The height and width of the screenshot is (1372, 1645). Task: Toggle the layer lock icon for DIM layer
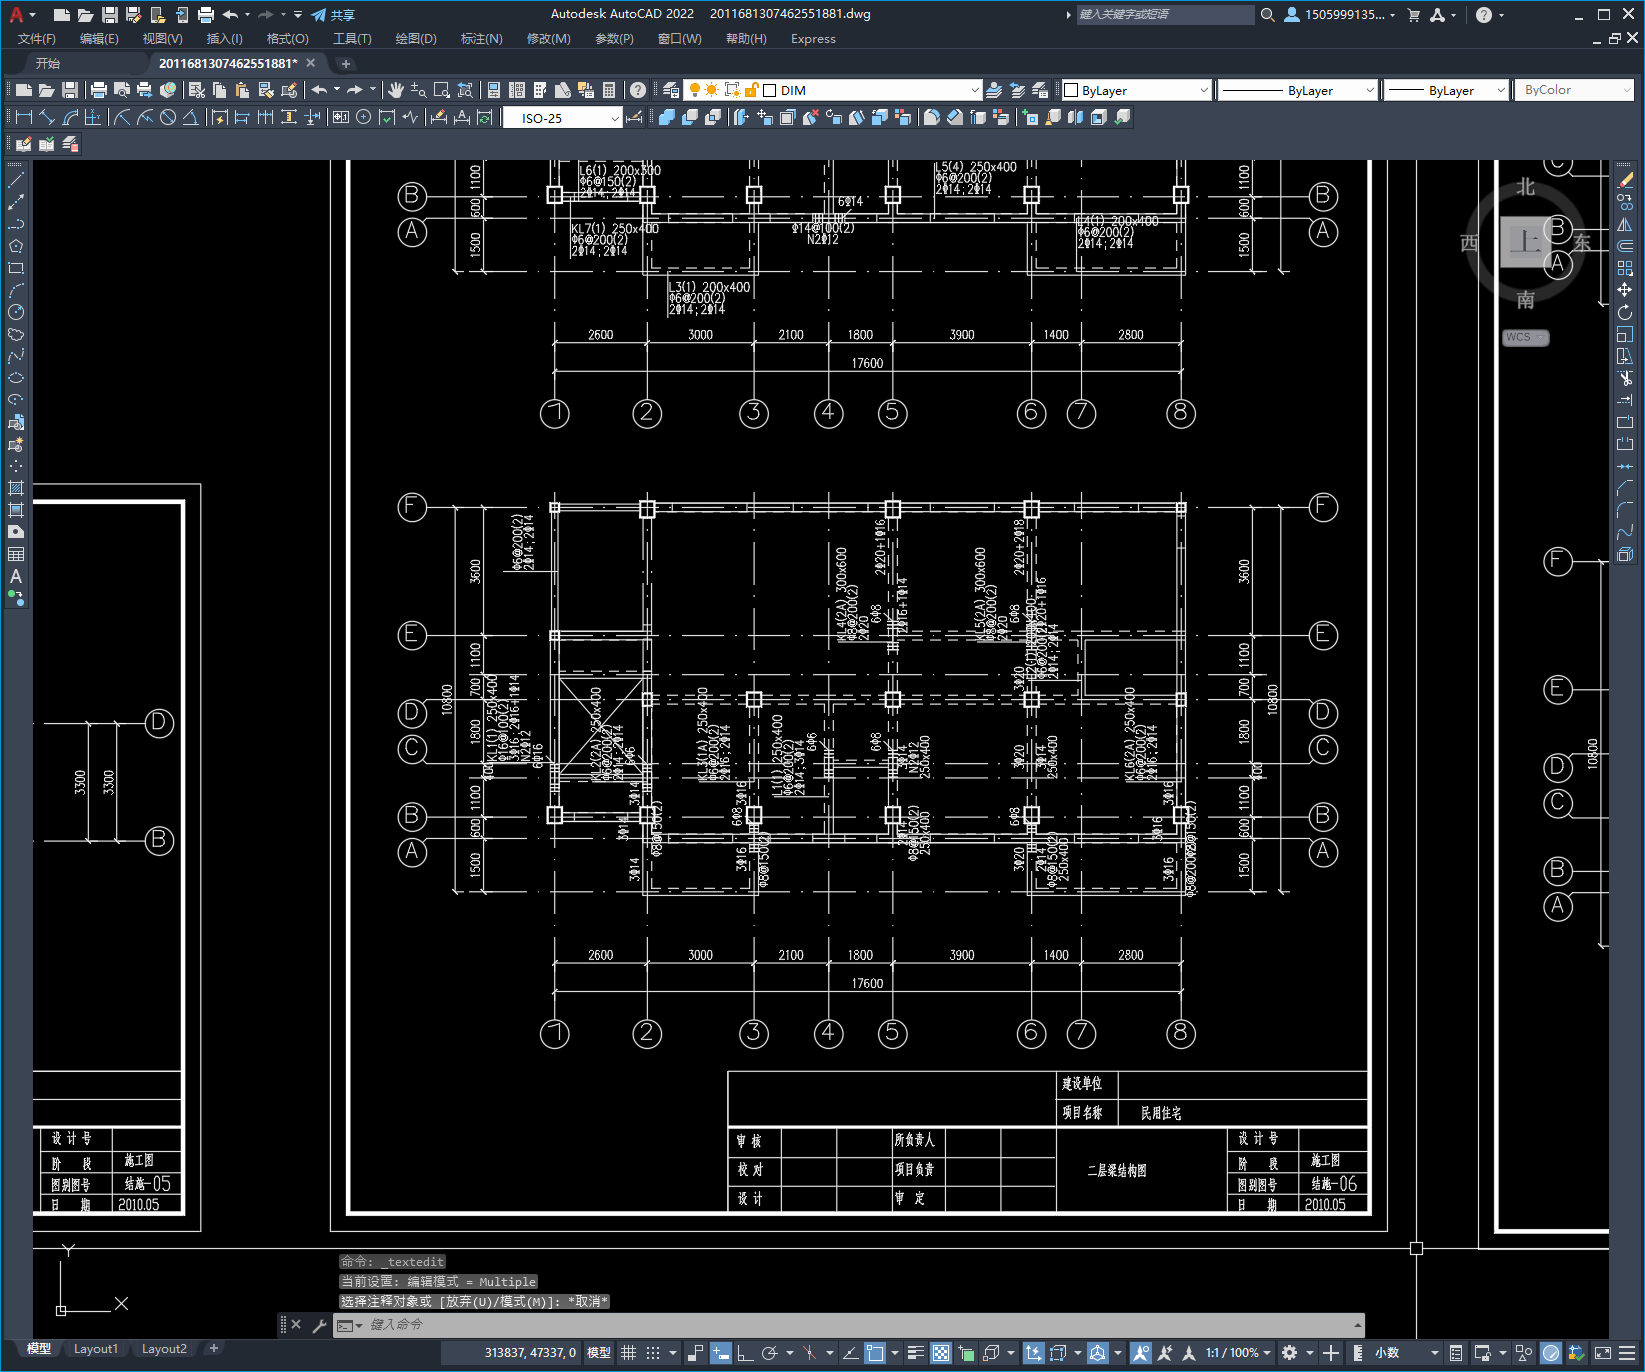click(751, 90)
